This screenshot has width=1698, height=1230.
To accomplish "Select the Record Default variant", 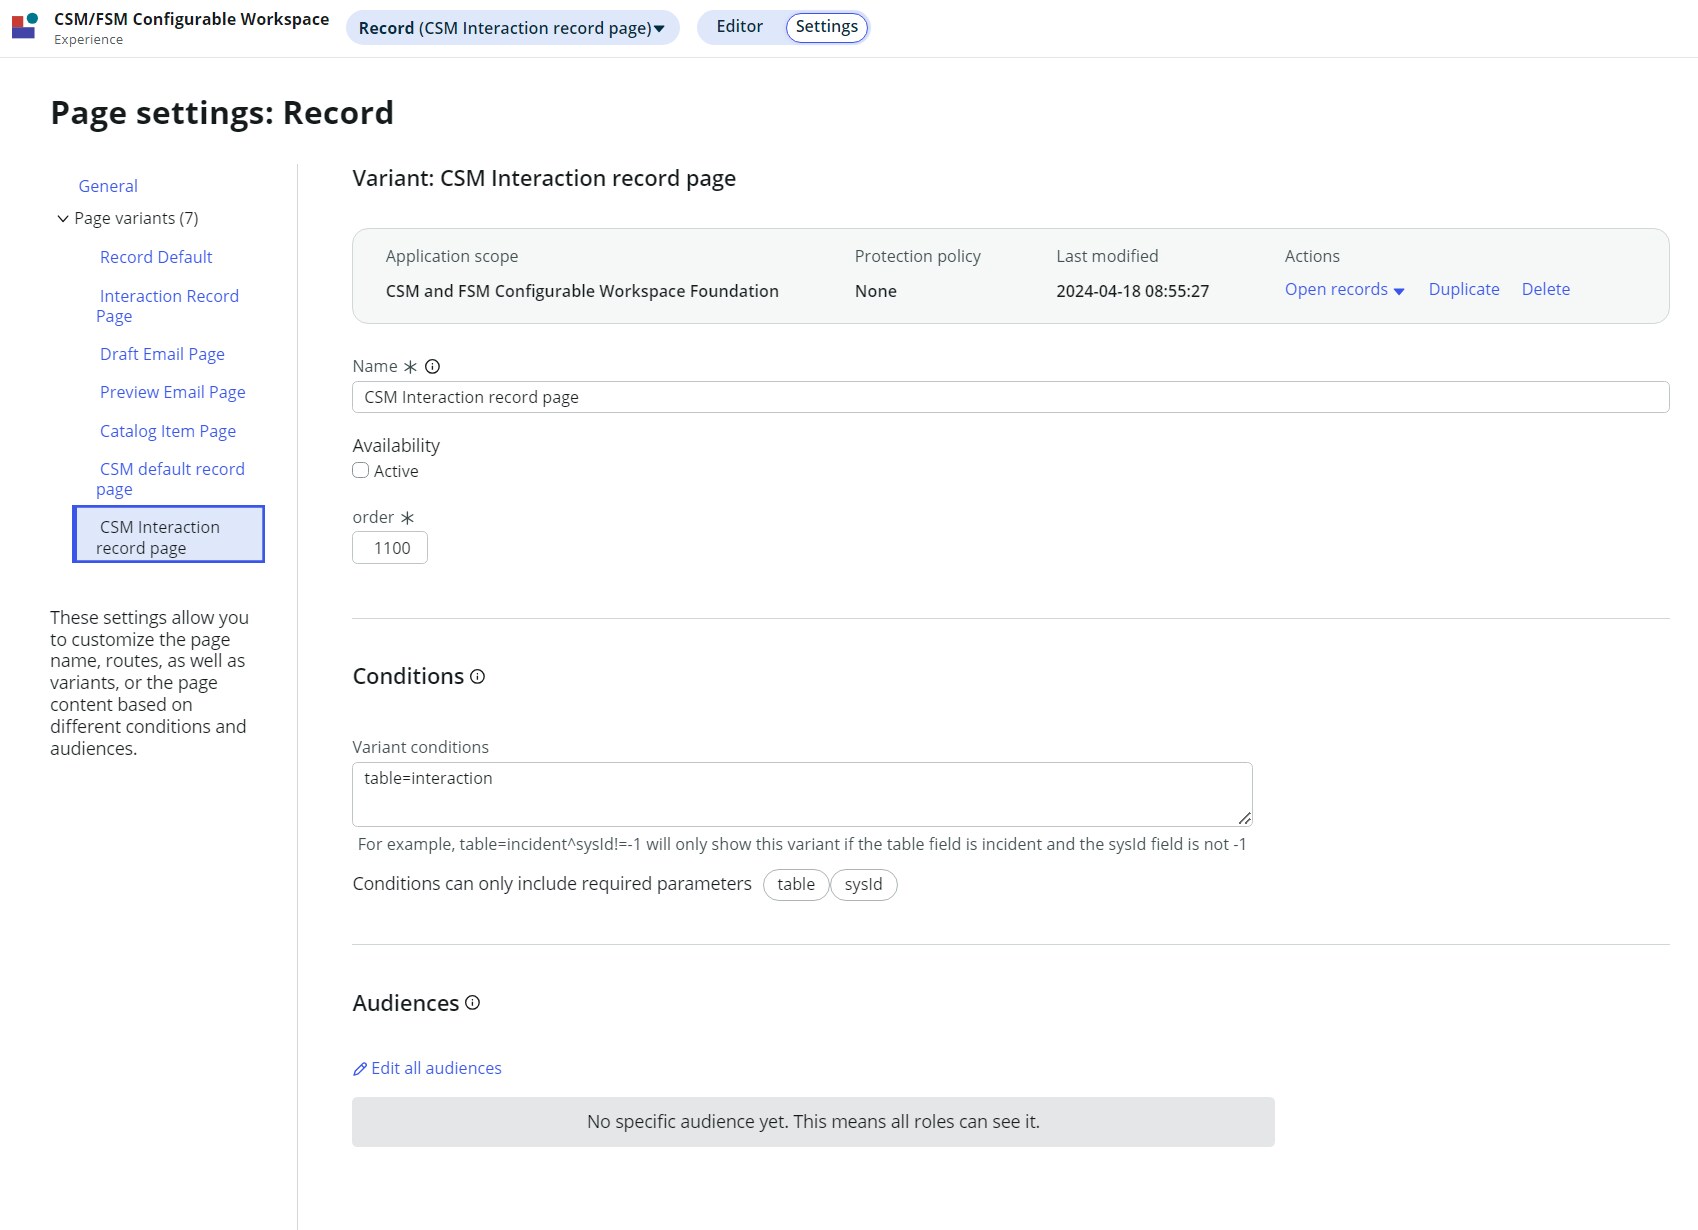I will (155, 257).
